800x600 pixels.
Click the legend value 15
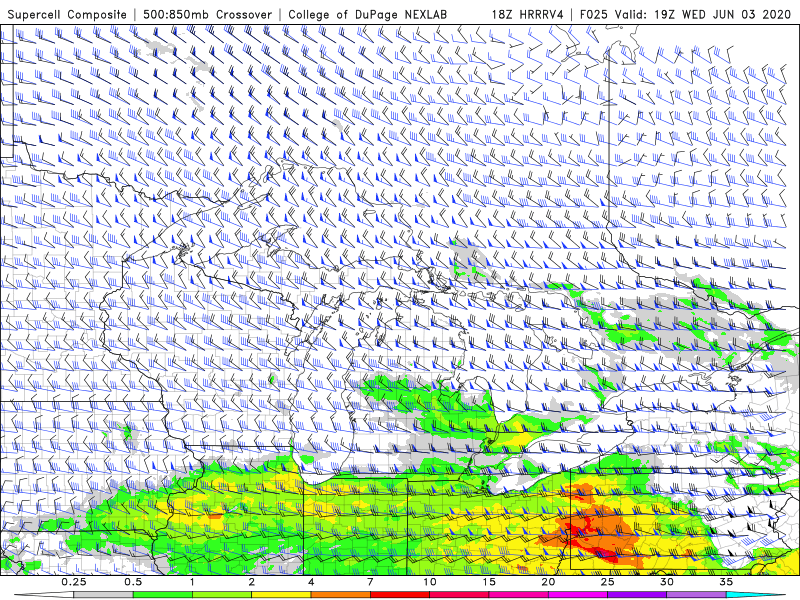489,582
